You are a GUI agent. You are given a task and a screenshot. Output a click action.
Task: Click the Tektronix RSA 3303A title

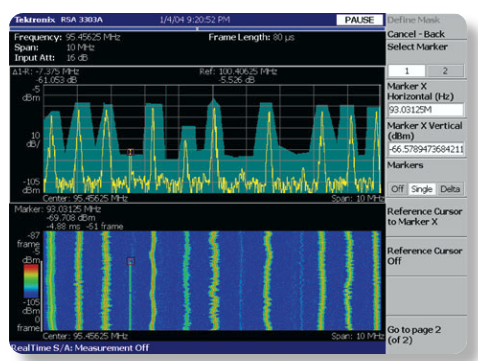(x=59, y=20)
